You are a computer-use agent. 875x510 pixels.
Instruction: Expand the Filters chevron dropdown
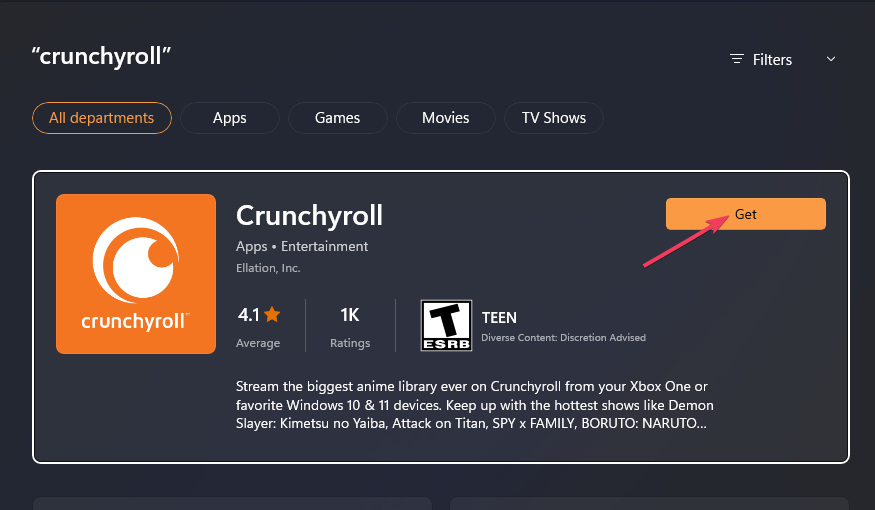pyautogui.click(x=830, y=60)
